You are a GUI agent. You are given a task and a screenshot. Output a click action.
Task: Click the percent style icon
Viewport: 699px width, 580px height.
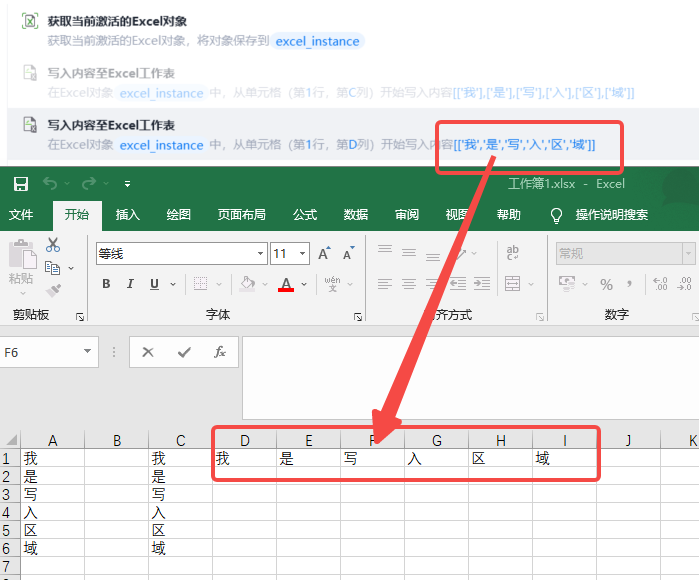point(606,285)
